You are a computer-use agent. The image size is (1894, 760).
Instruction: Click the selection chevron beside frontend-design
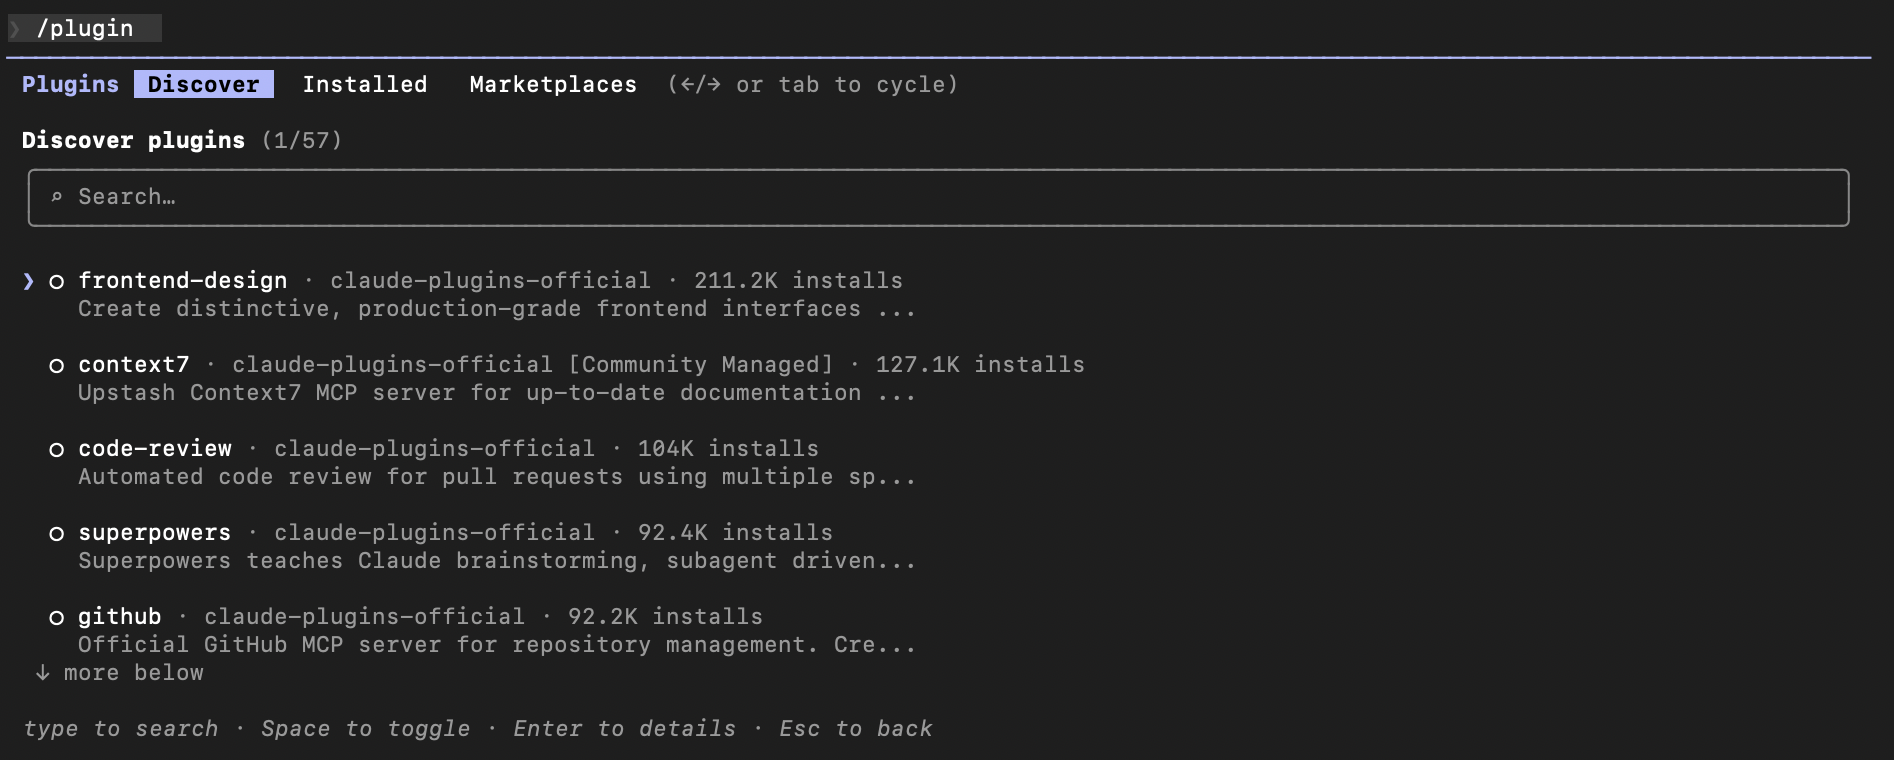click(29, 282)
